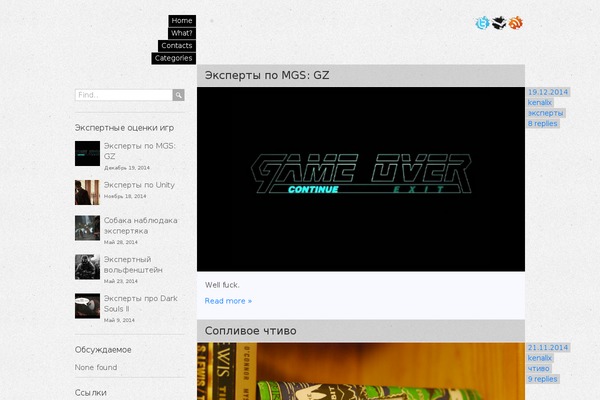Viewport: 600px width, 400px height.
Task: Open post title Сопливое чтиво
Action: (x=250, y=331)
